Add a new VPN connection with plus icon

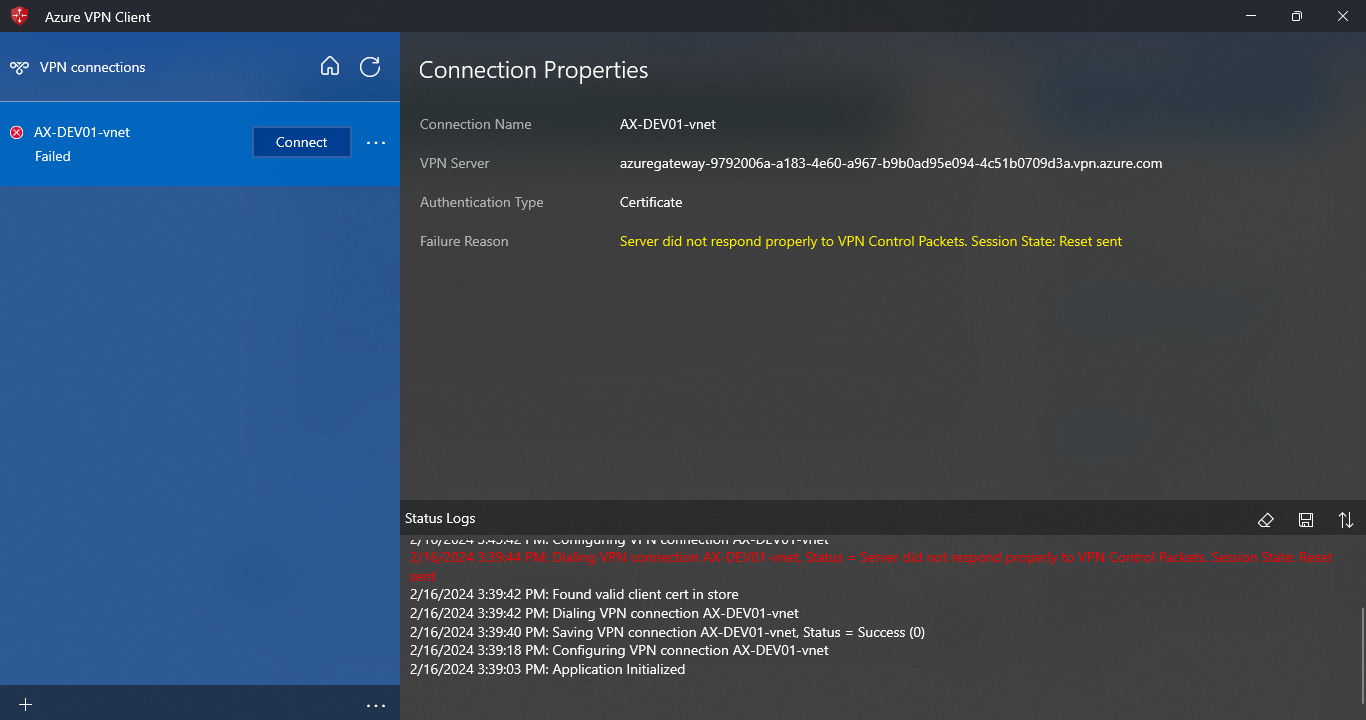point(26,705)
